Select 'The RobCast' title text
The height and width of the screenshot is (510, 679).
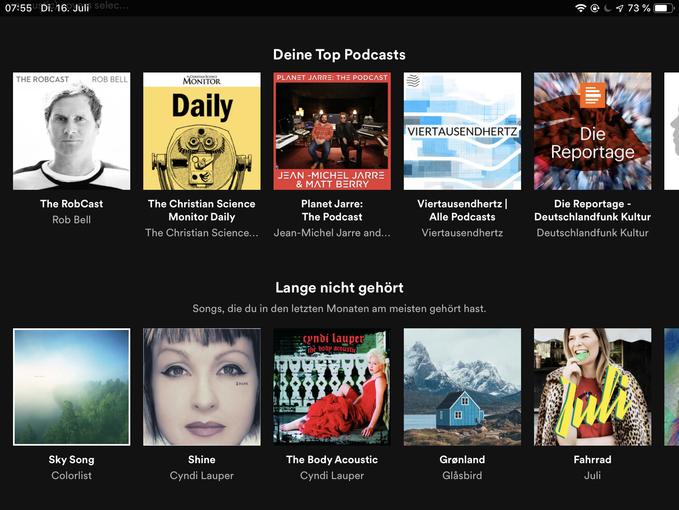point(71,204)
